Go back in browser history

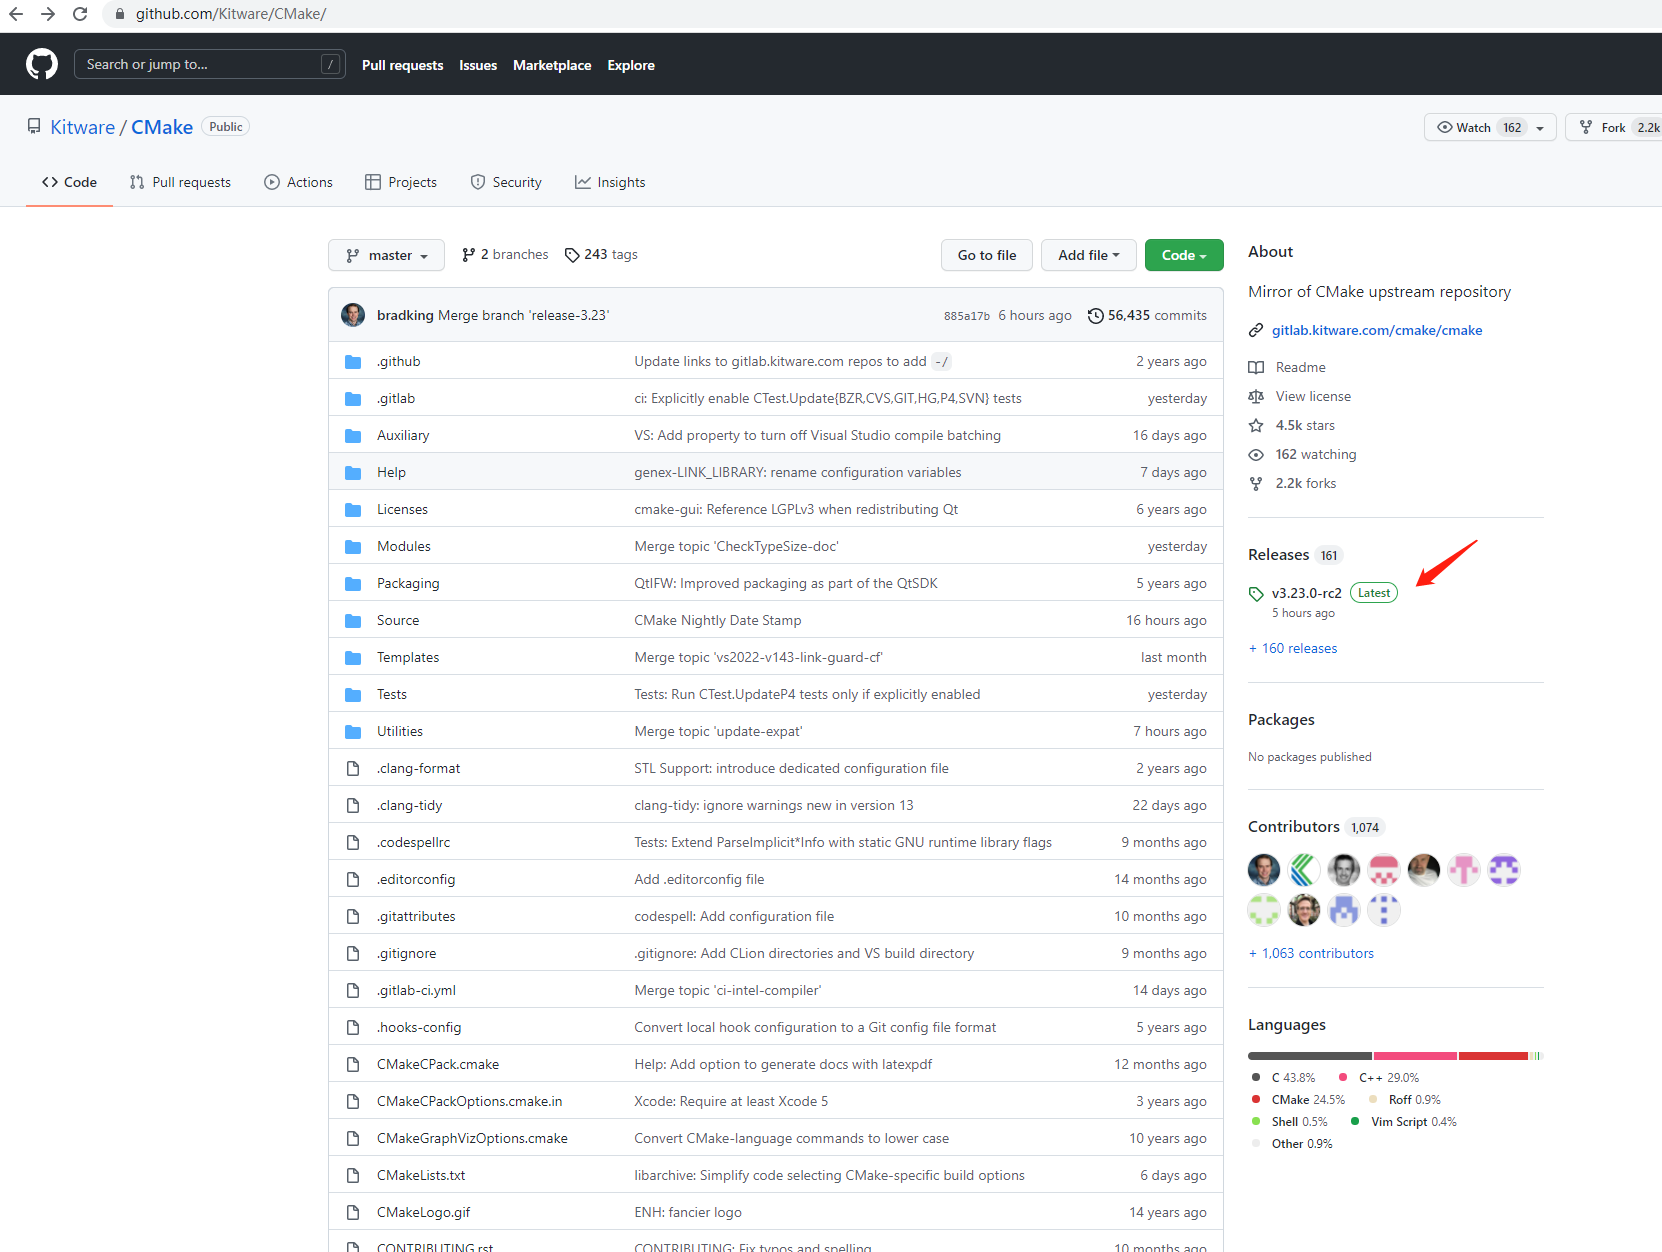pyautogui.click(x=16, y=14)
